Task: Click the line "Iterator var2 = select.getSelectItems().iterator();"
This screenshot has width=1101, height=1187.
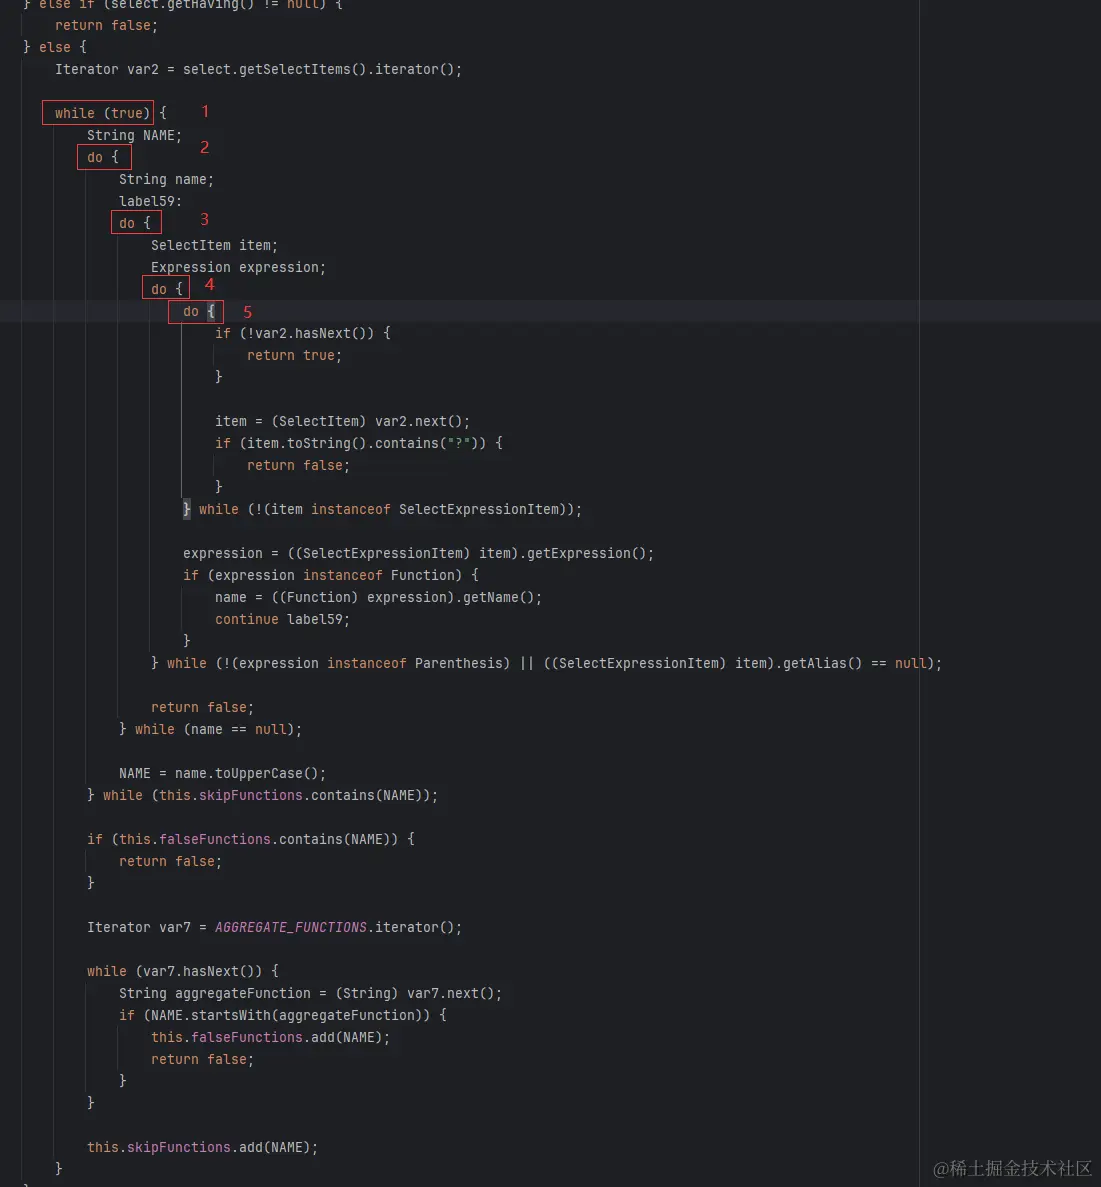Action: coord(258,70)
